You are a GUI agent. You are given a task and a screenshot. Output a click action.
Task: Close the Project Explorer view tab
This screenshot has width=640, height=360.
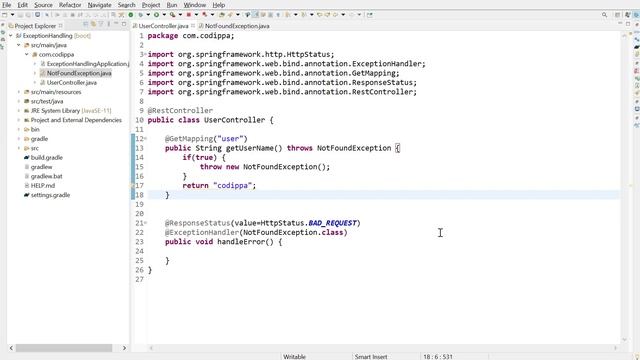coord(61,26)
